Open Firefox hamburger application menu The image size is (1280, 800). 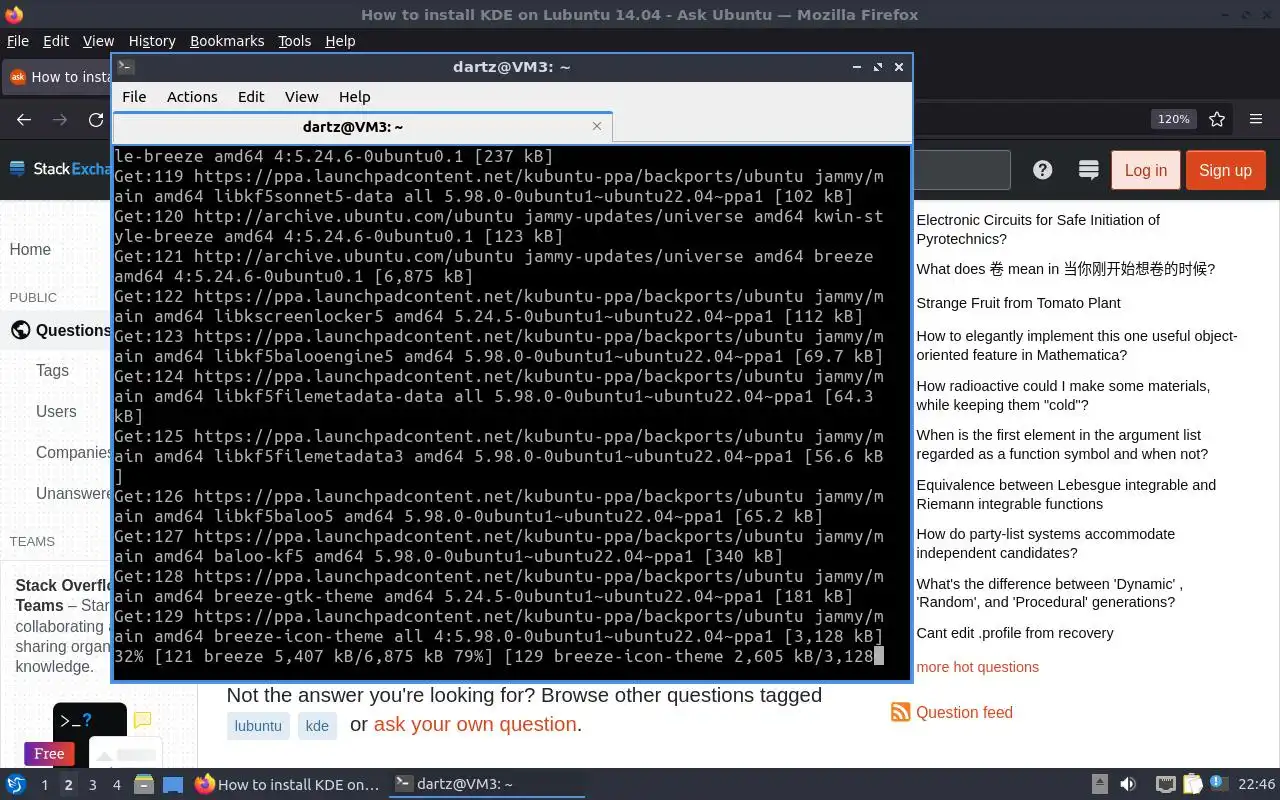click(x=1256, y=119)
